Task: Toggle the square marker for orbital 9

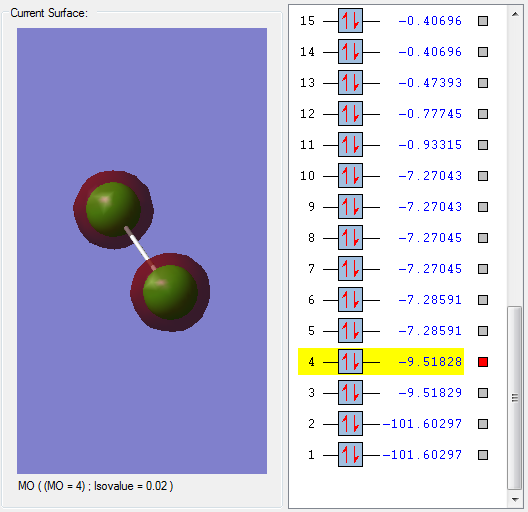Action: point(483,207)
